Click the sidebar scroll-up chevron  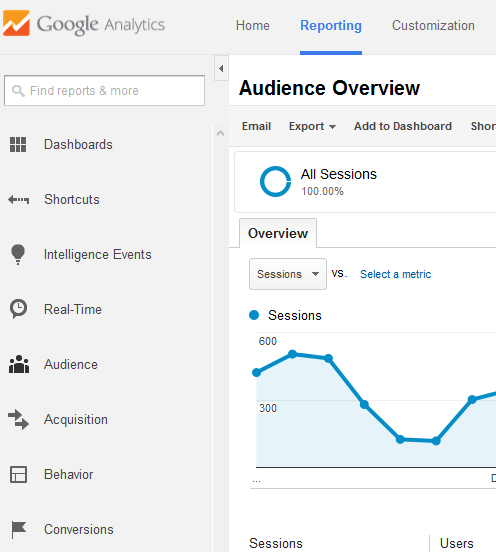click(220, 133)
